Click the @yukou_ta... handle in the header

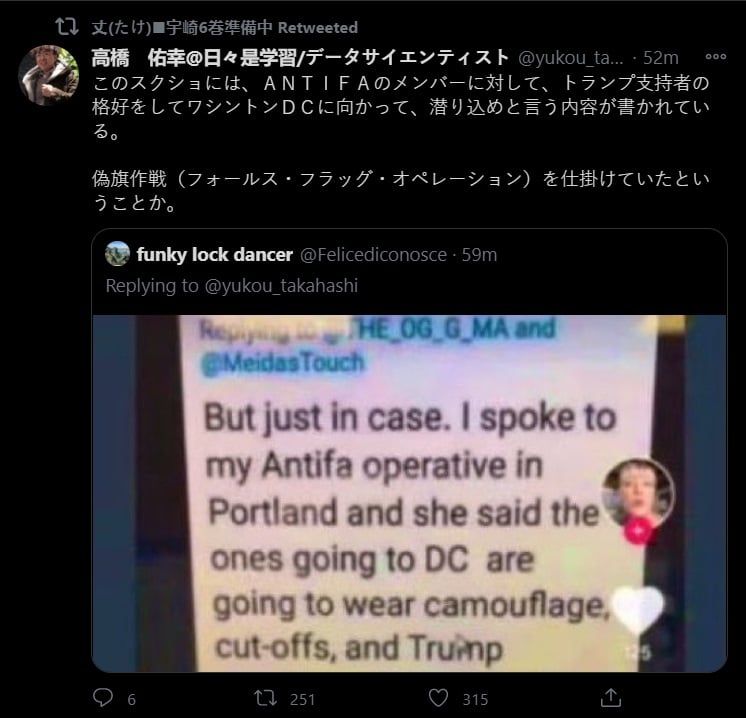pos(570,57)
